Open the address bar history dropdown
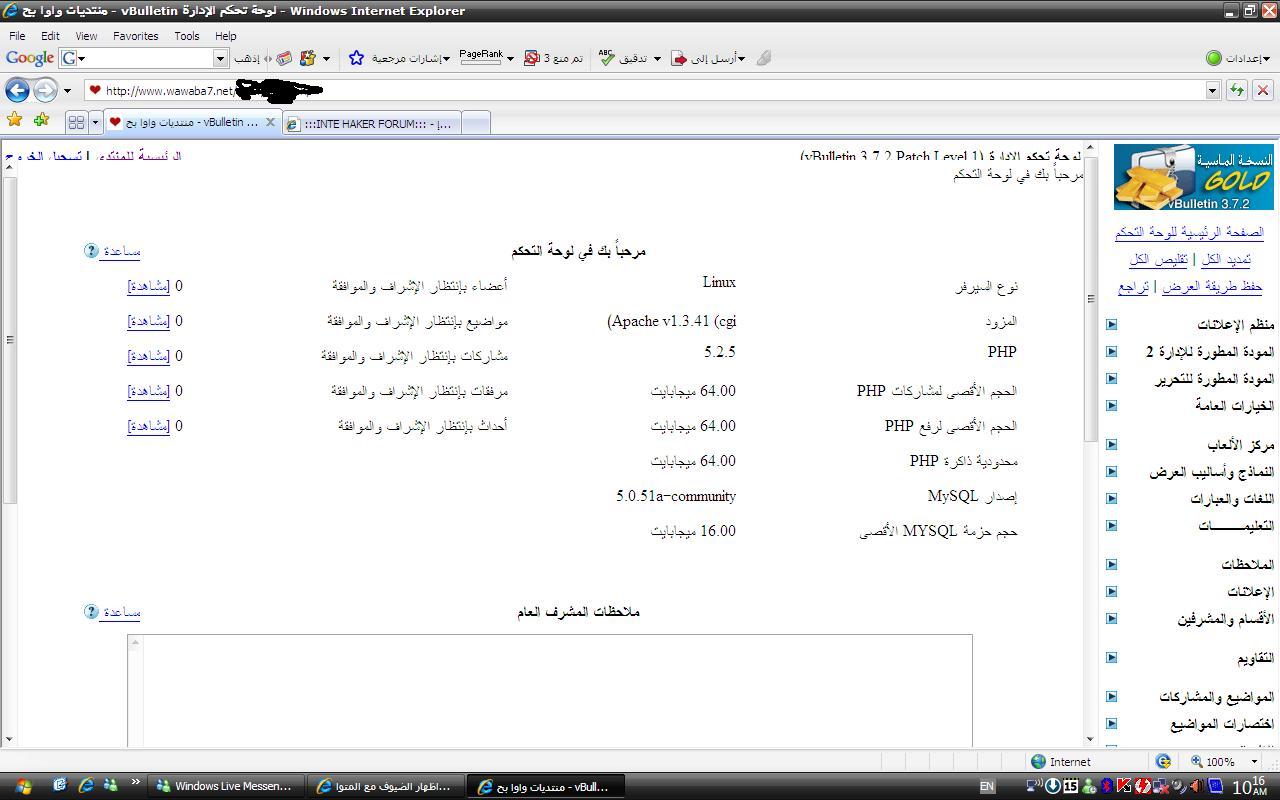This screenshot has height=800, width=1280. tap(1212, 90)
